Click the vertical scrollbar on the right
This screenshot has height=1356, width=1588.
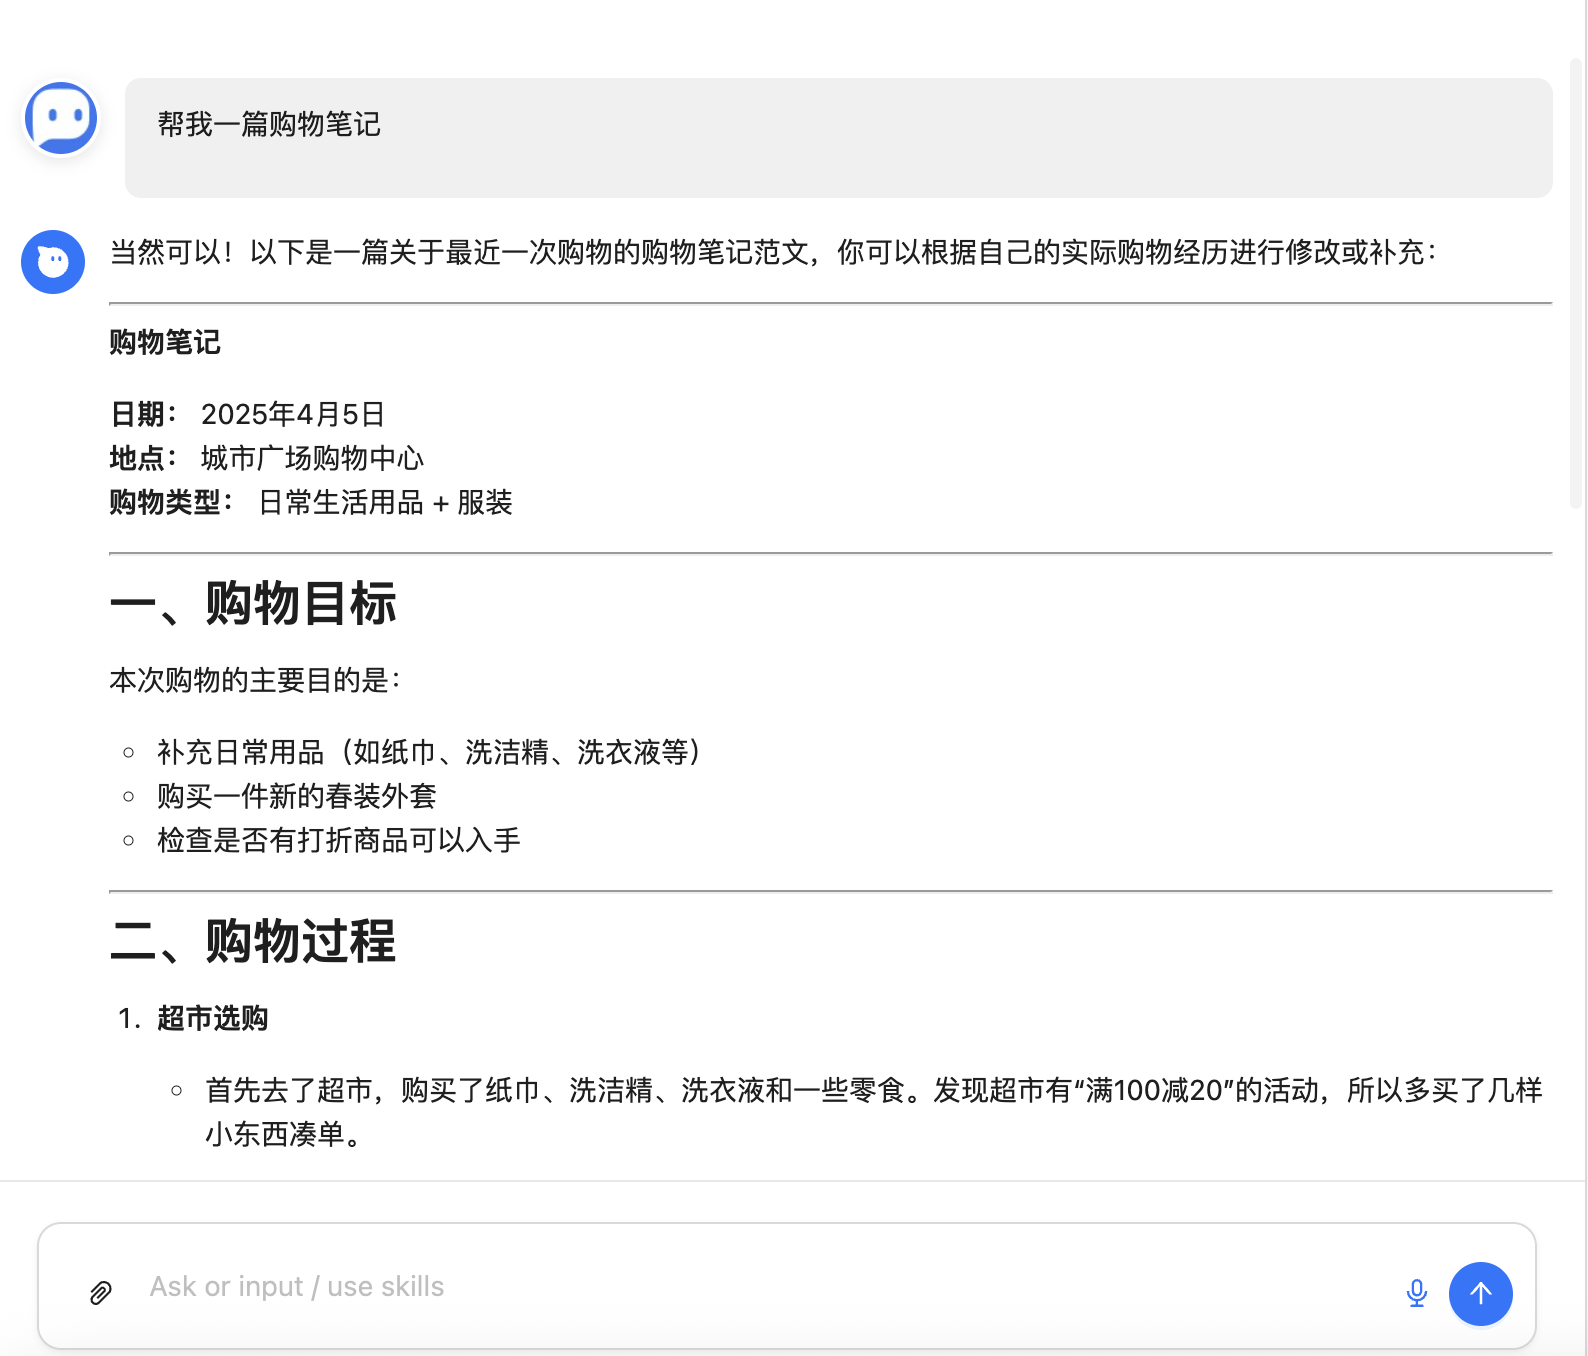point(1577,285)
